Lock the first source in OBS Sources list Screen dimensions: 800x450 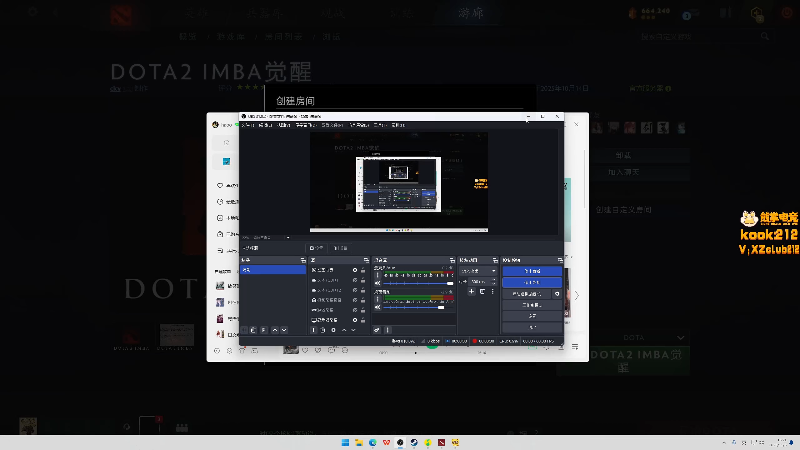[363, 270]
